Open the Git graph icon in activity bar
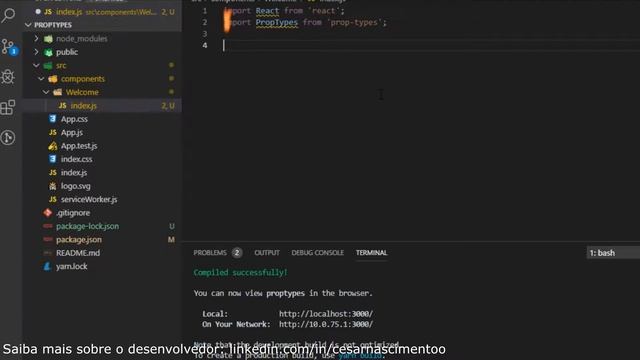Screen dimensions: 640x360 pyautogui.click(x=8, y=138)
